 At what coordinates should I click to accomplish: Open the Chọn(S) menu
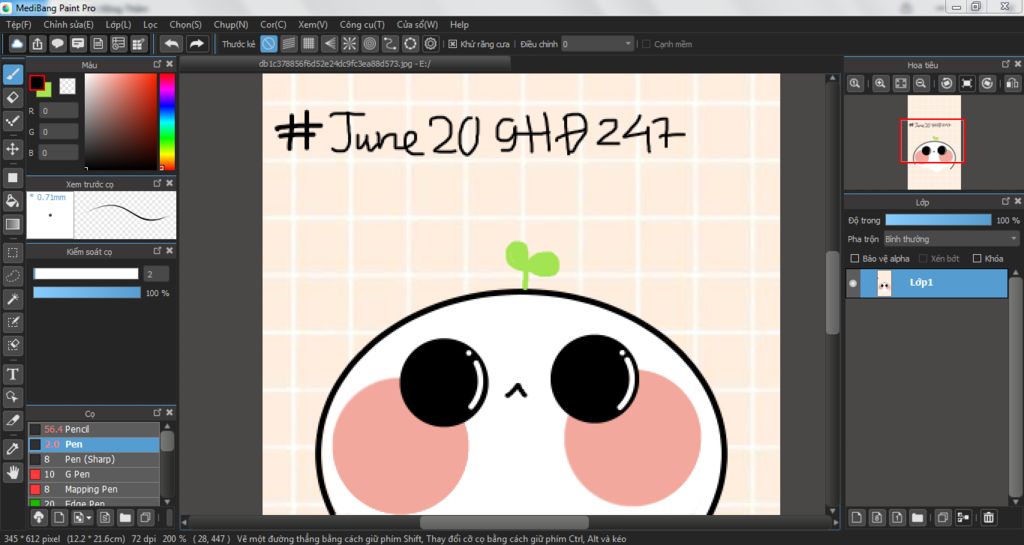[x=185, y=24]
